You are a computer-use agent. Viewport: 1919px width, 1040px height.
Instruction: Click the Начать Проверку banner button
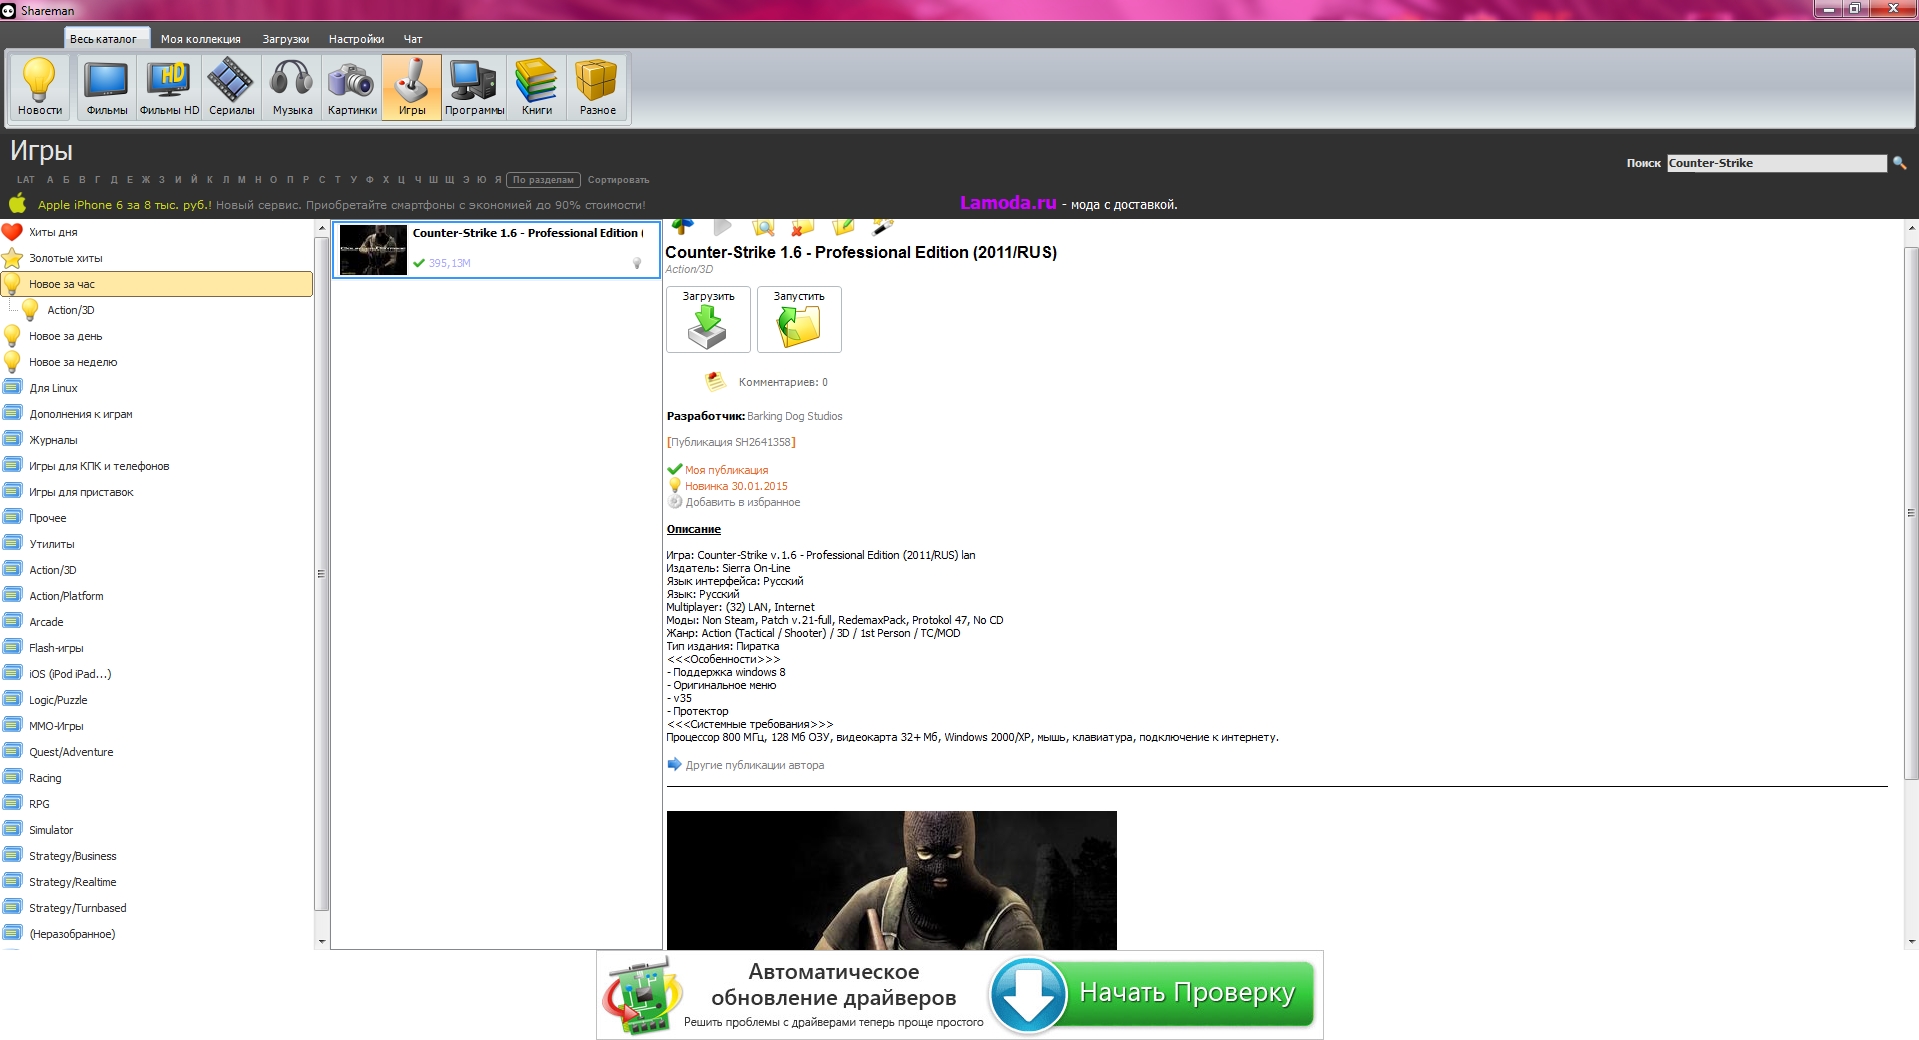pyautogui.click(x=1152, y=994)
